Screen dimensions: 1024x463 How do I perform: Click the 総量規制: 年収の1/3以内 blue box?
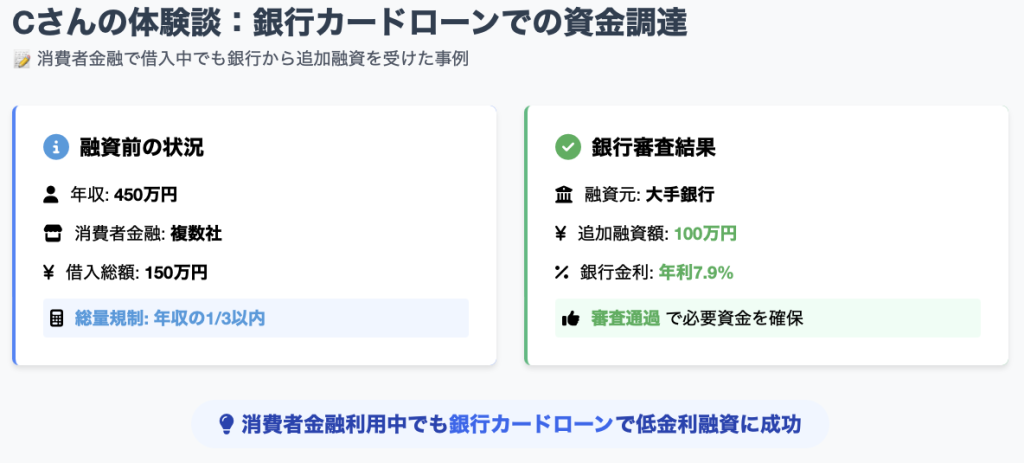(256, 318)
